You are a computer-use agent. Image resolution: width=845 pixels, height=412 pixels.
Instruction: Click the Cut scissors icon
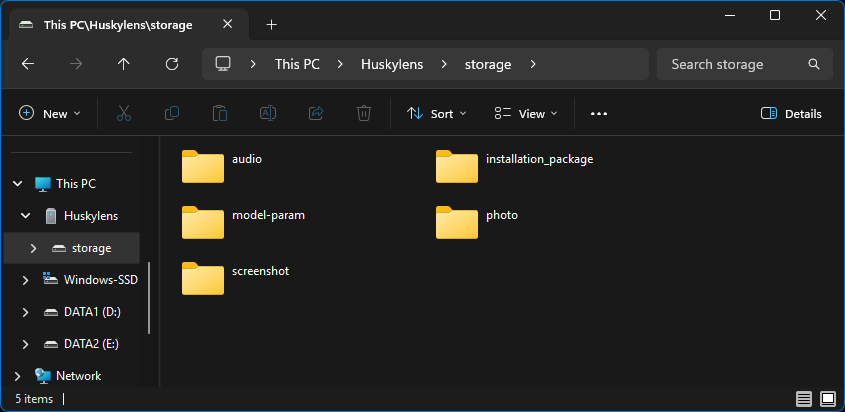tap(124, 114)
